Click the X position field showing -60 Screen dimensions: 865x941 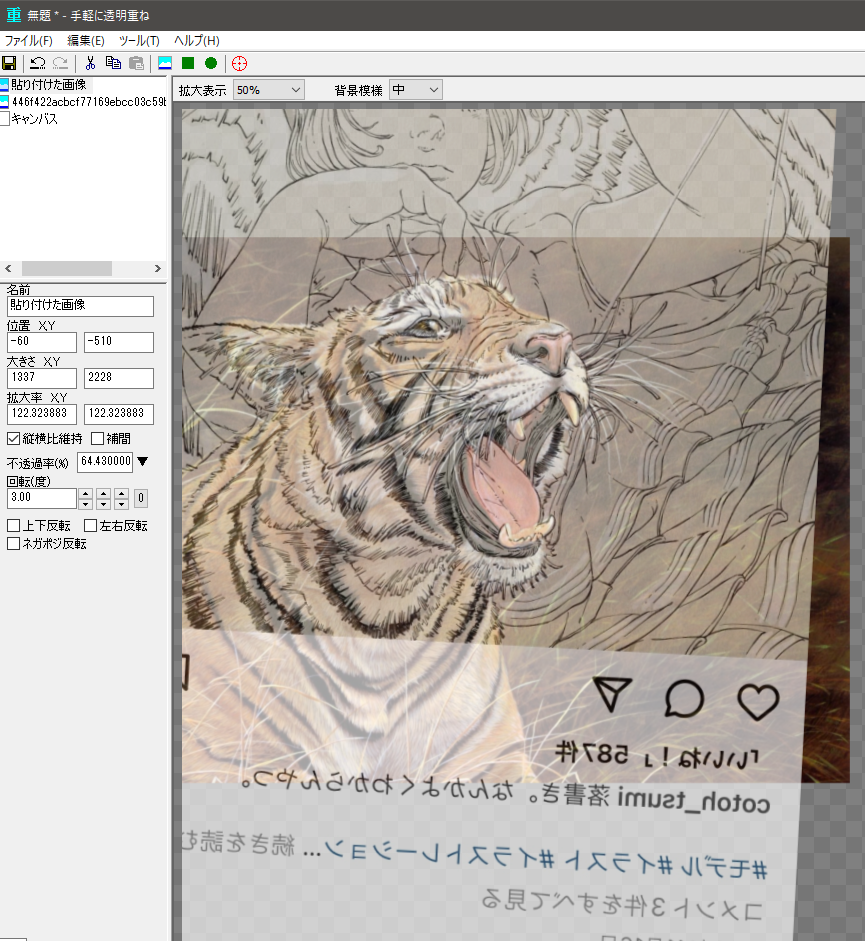tap(41, 342)
